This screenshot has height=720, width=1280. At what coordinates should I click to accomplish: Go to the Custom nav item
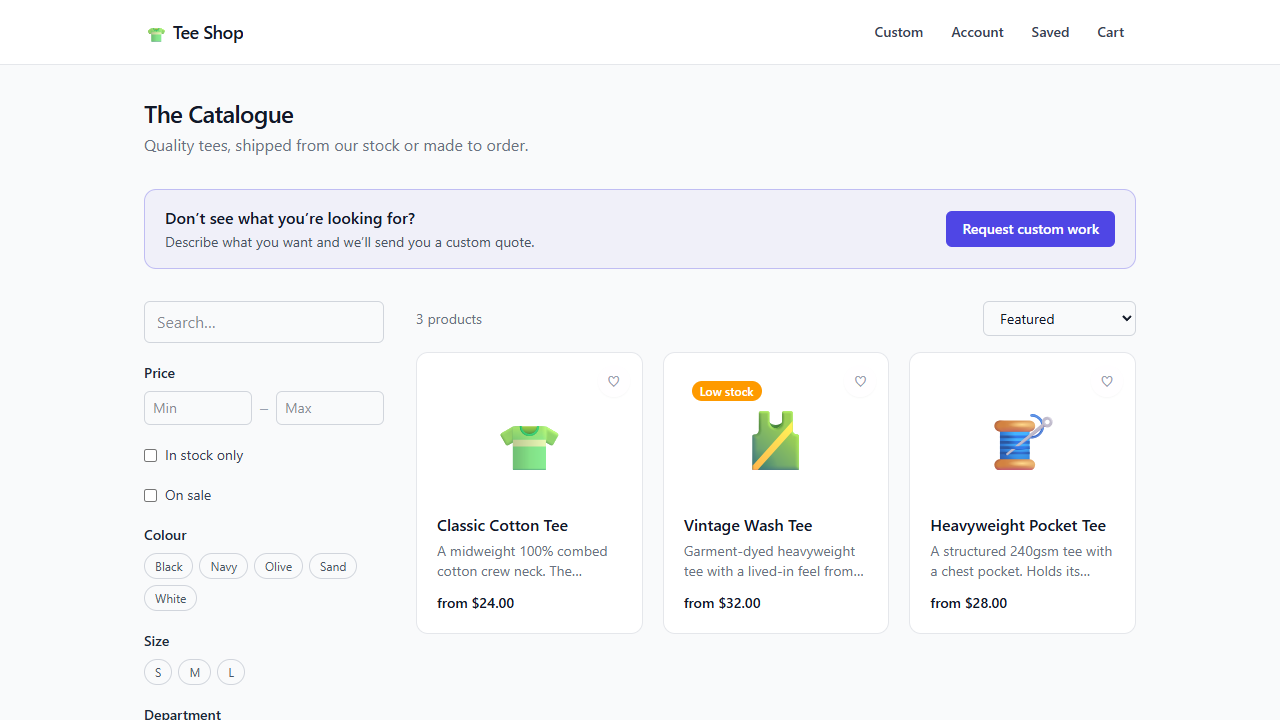coord(899,32)
